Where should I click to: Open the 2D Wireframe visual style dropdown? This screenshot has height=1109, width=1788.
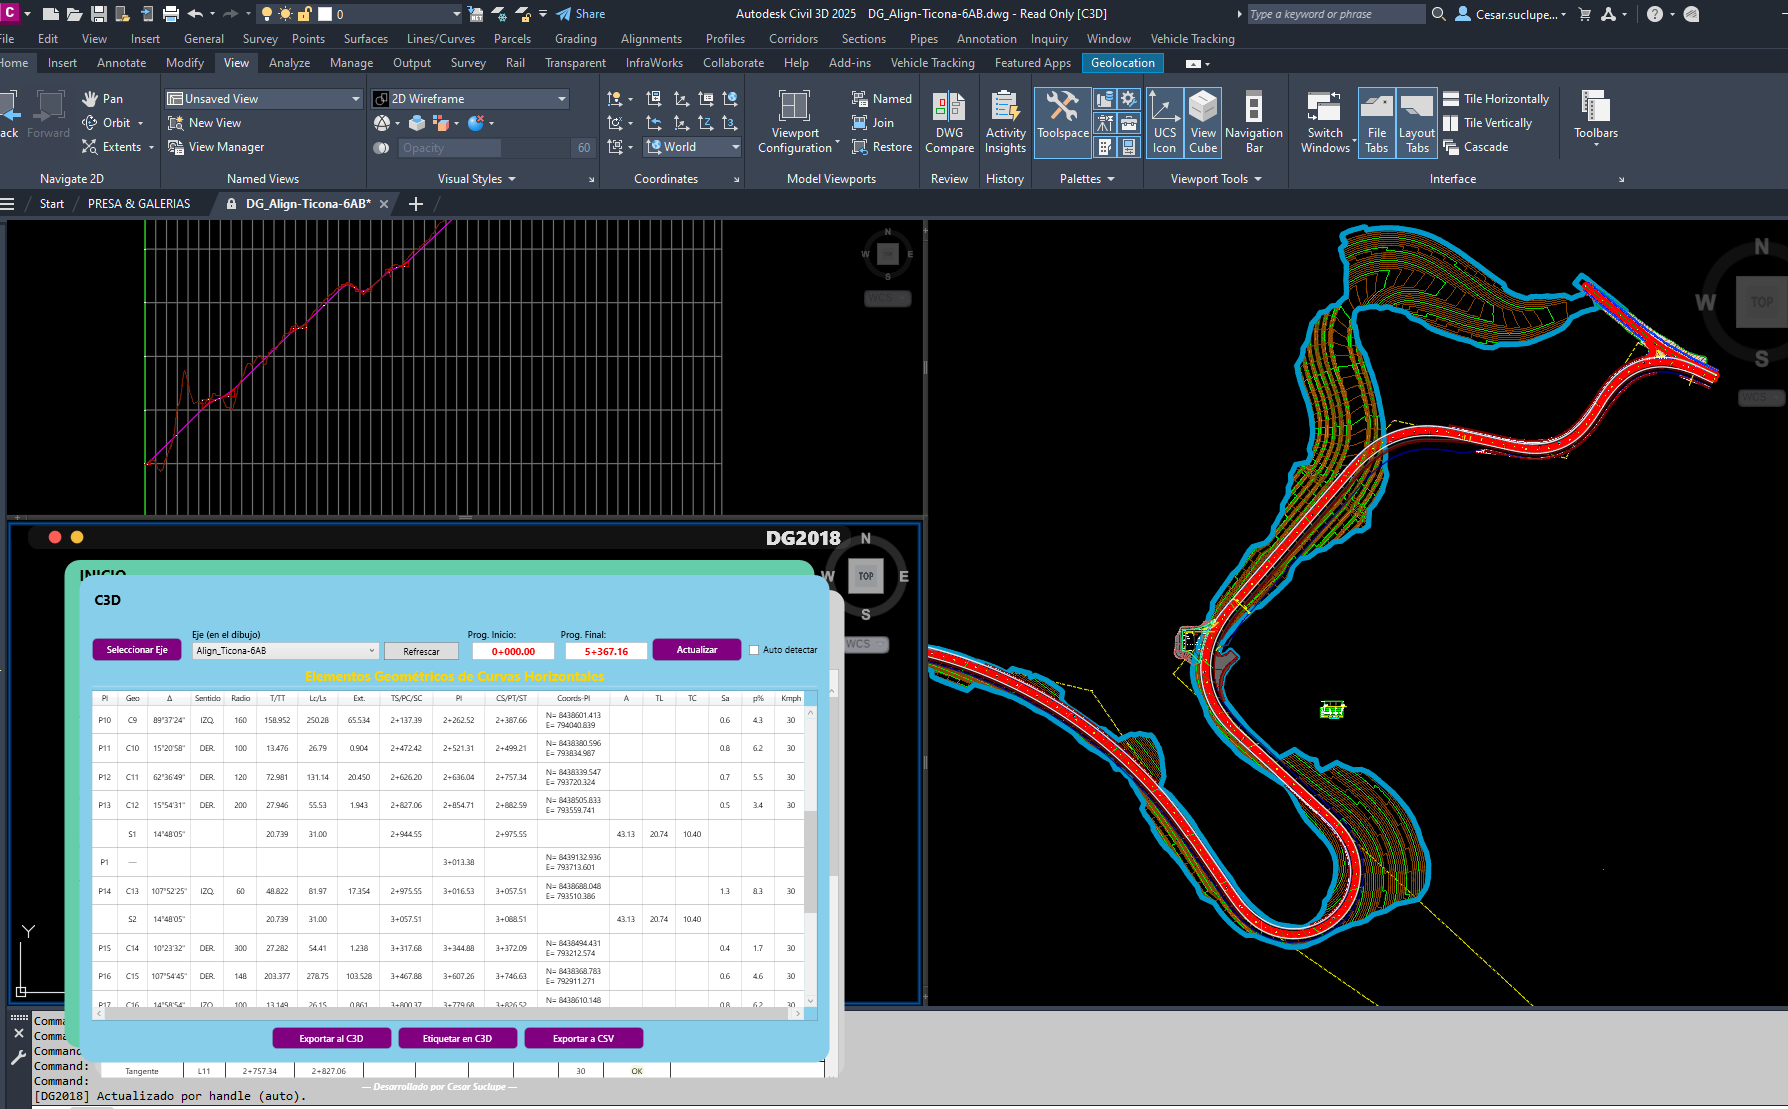562,99
